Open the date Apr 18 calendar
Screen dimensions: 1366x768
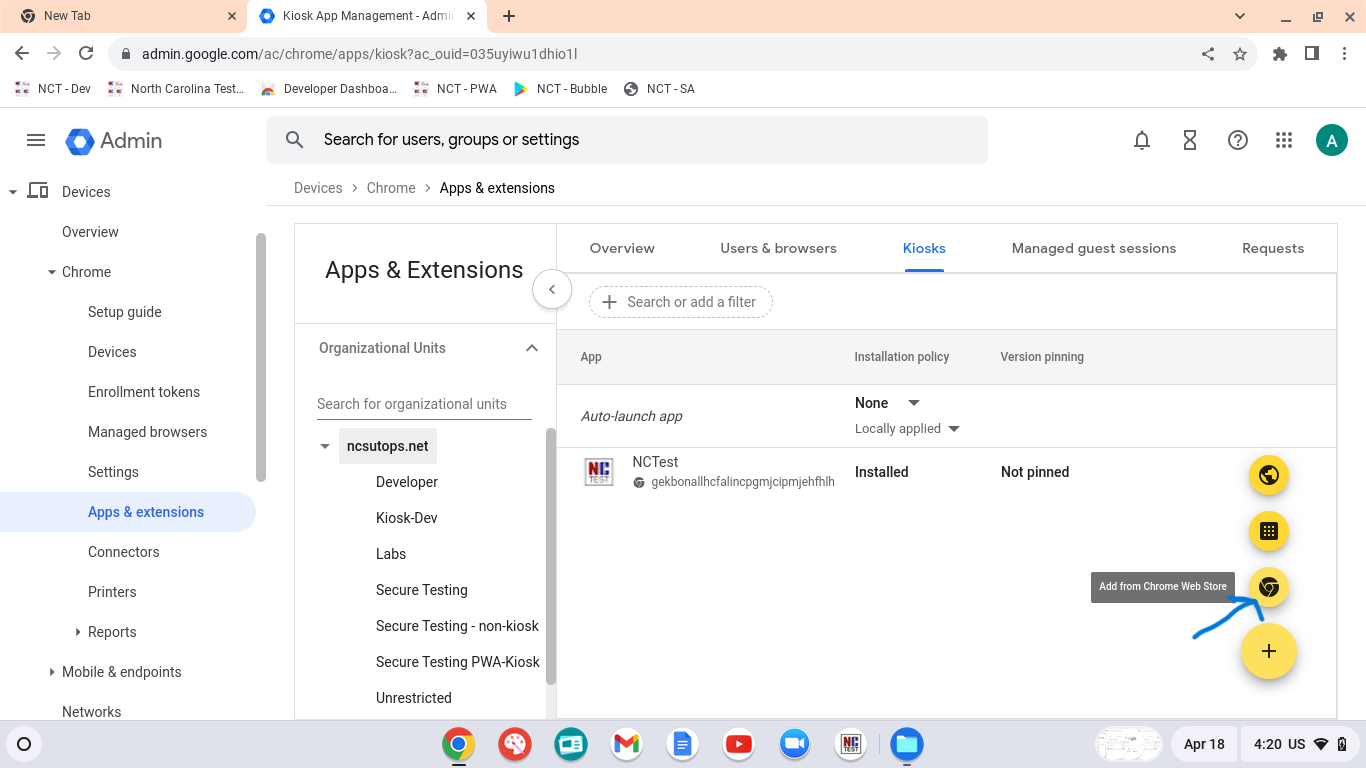coord(1204,744)
